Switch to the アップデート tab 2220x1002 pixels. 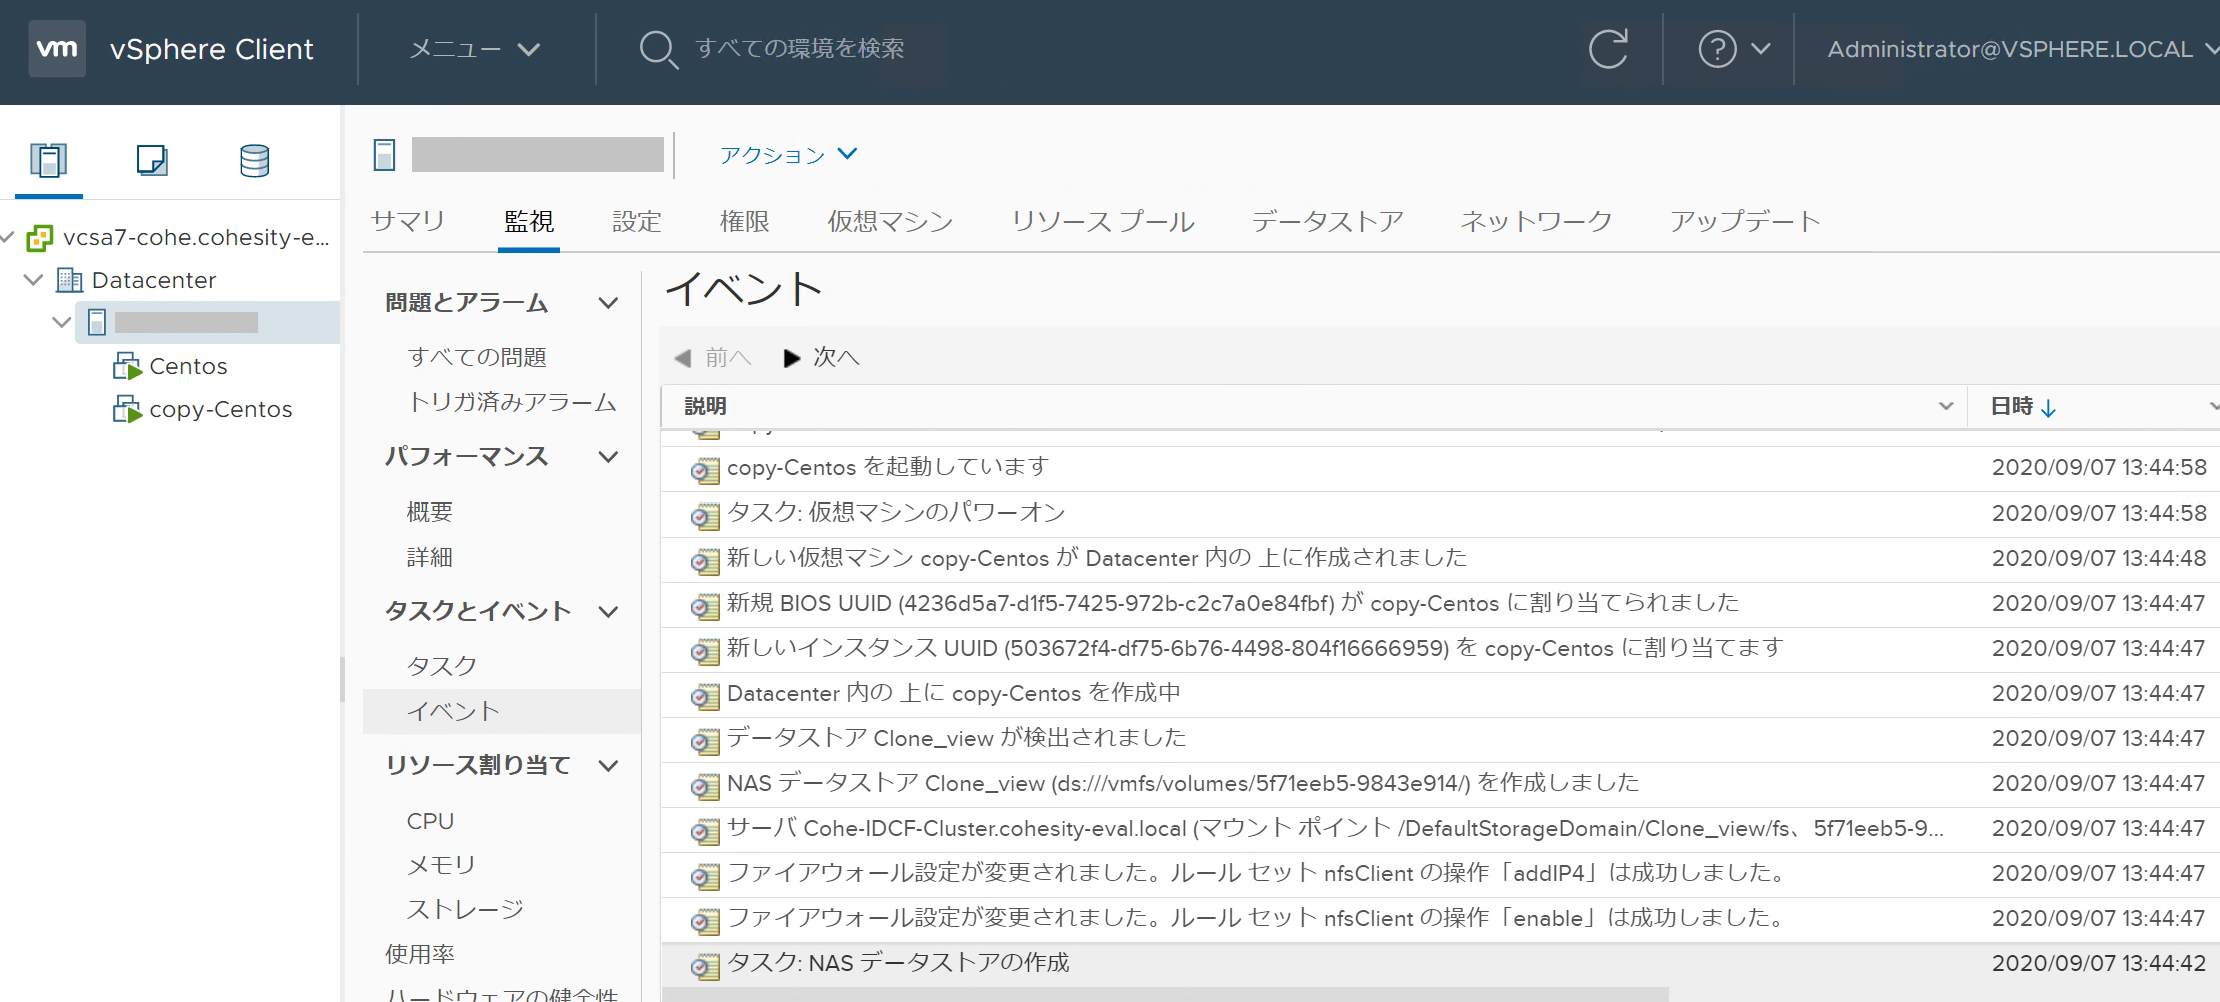1745,221
